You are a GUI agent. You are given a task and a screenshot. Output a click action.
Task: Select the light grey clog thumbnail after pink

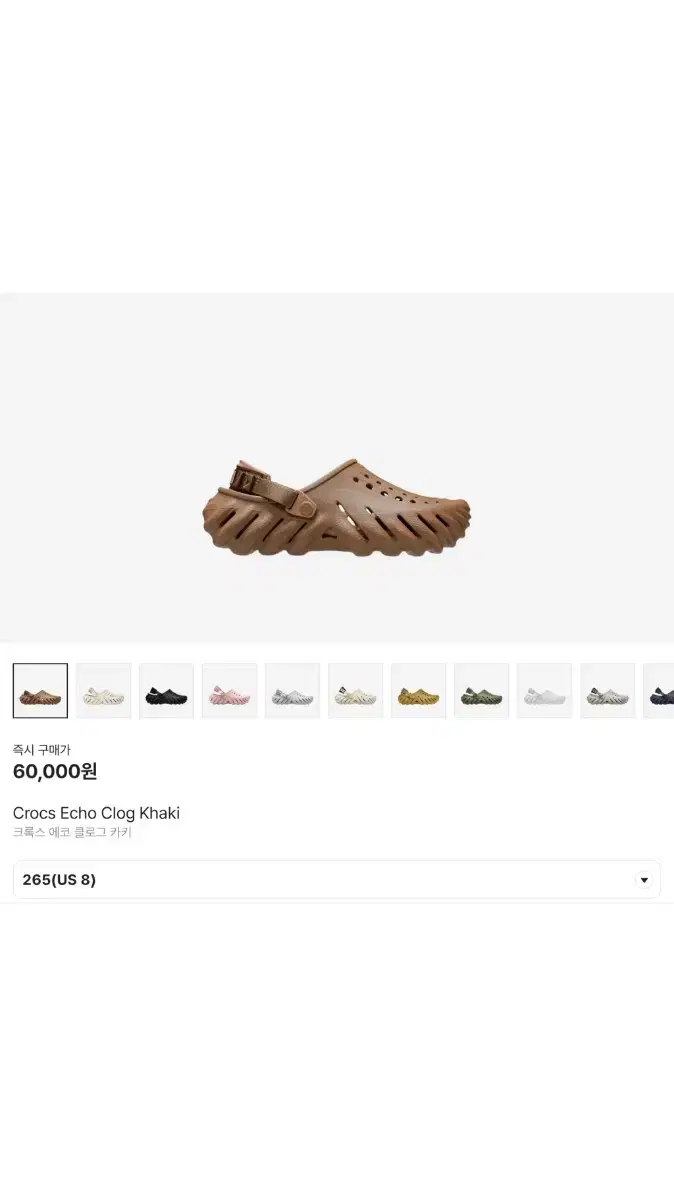[x=292, y=691]
